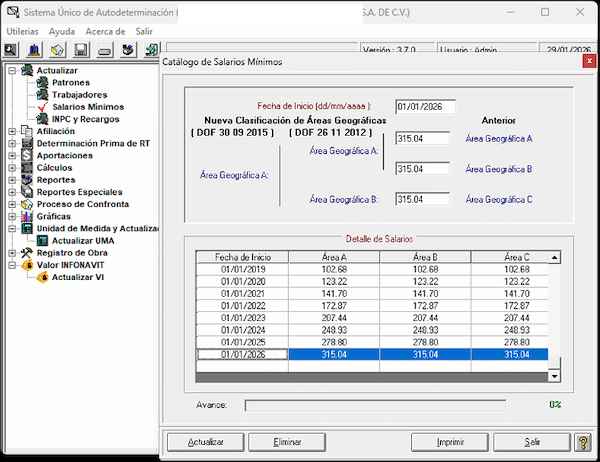Click the Eliminar button
The height and width of the screenshot is (462, 600).
tap(287, 441)
